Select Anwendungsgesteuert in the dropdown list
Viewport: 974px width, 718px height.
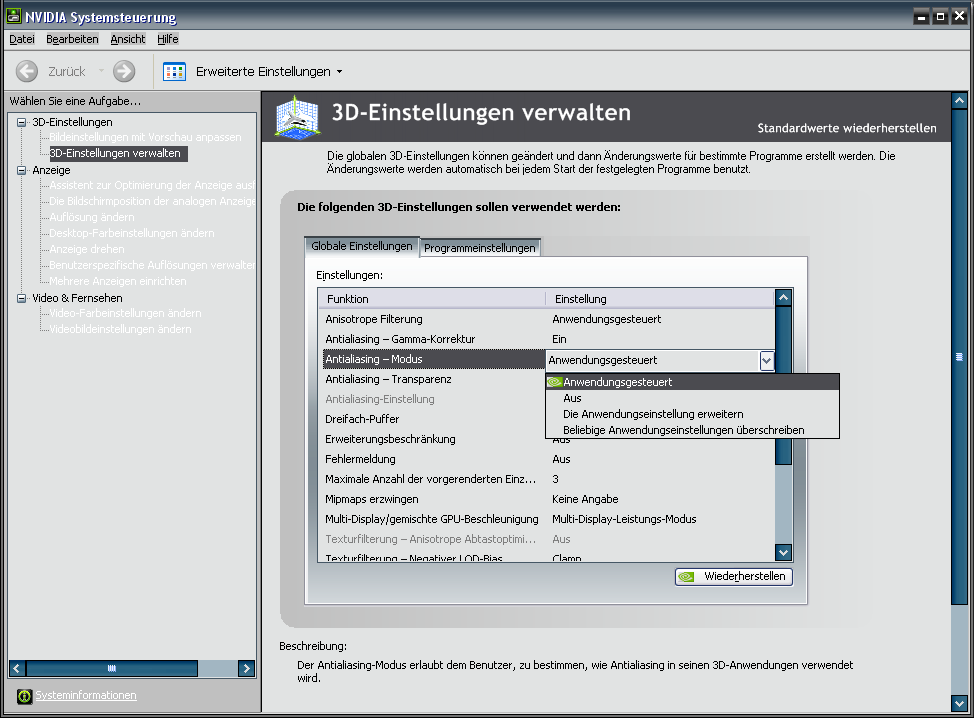click(692, 382)
